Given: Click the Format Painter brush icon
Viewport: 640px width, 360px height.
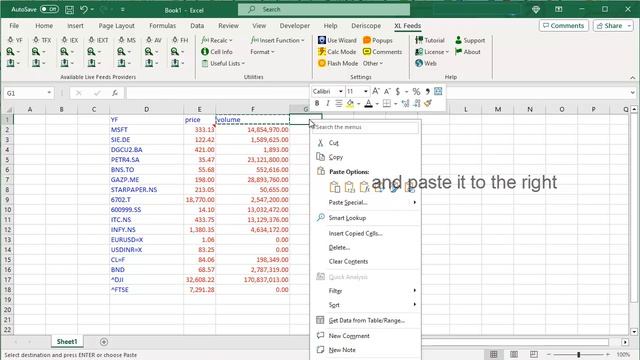Looking at the screenshot, I should (x=428, y=104).
